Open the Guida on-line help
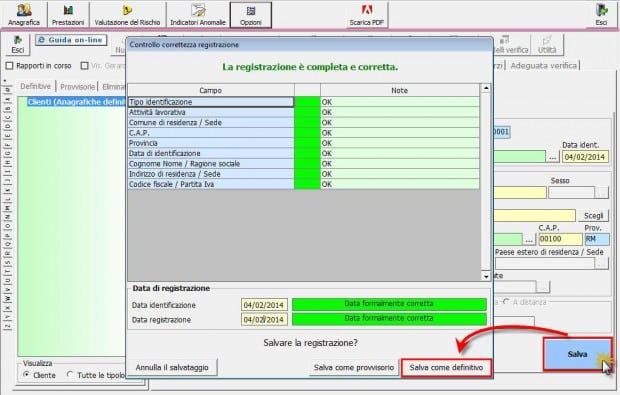The height and width of the screenshot is (395, 620). click(x=71, y=40)
